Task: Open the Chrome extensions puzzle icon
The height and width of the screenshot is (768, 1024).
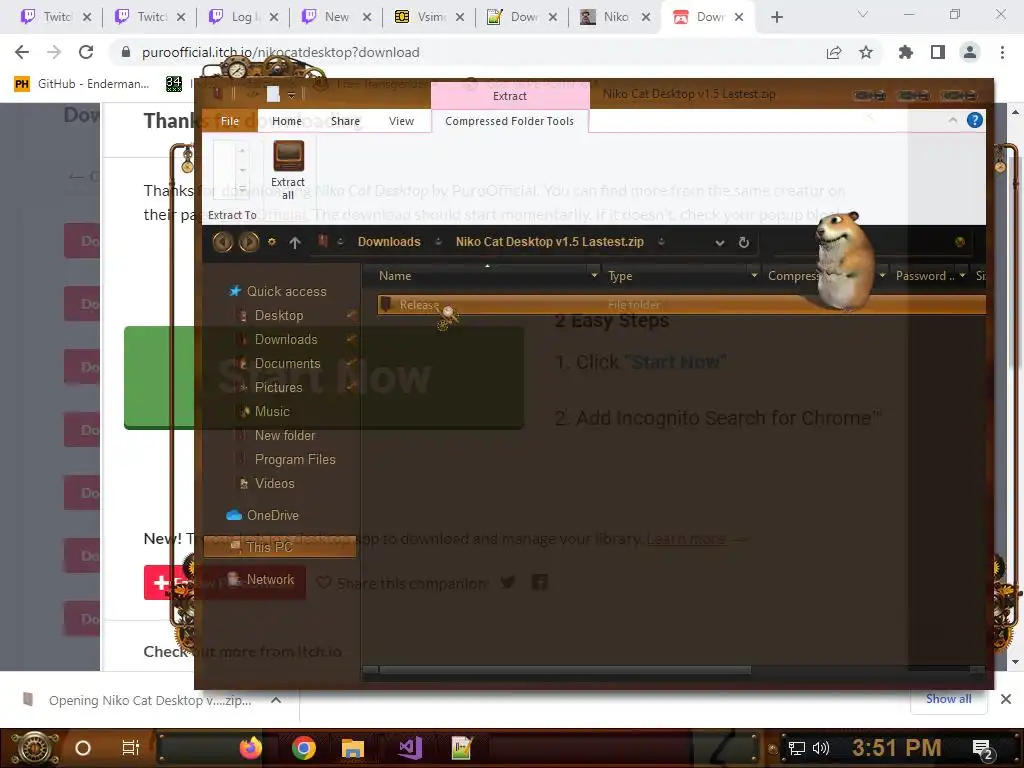Action: pos(905,52)
